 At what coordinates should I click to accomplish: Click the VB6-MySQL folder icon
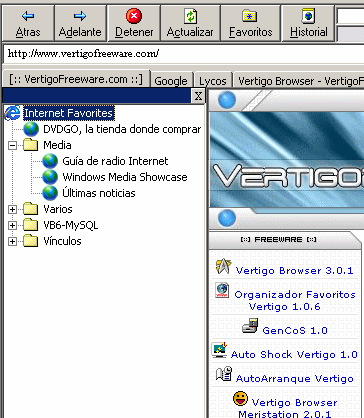coord(31,225)
